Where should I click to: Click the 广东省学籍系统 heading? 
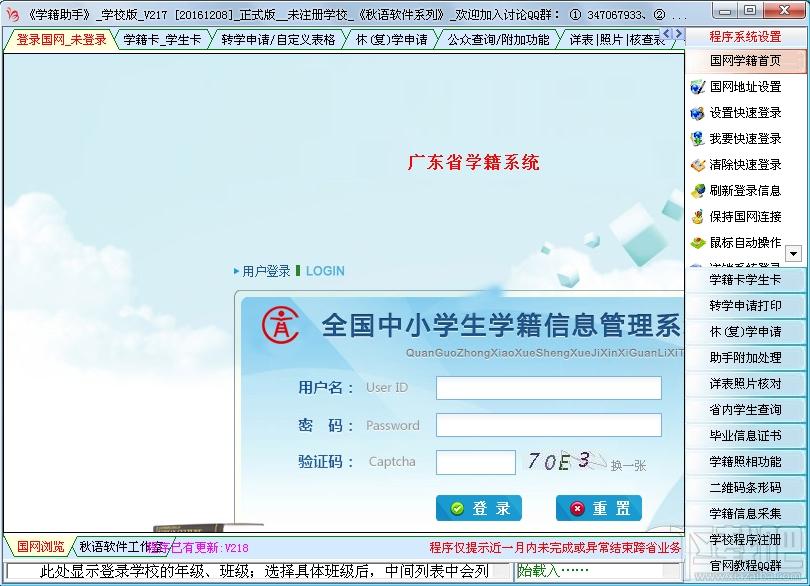(x=473, y=162)
